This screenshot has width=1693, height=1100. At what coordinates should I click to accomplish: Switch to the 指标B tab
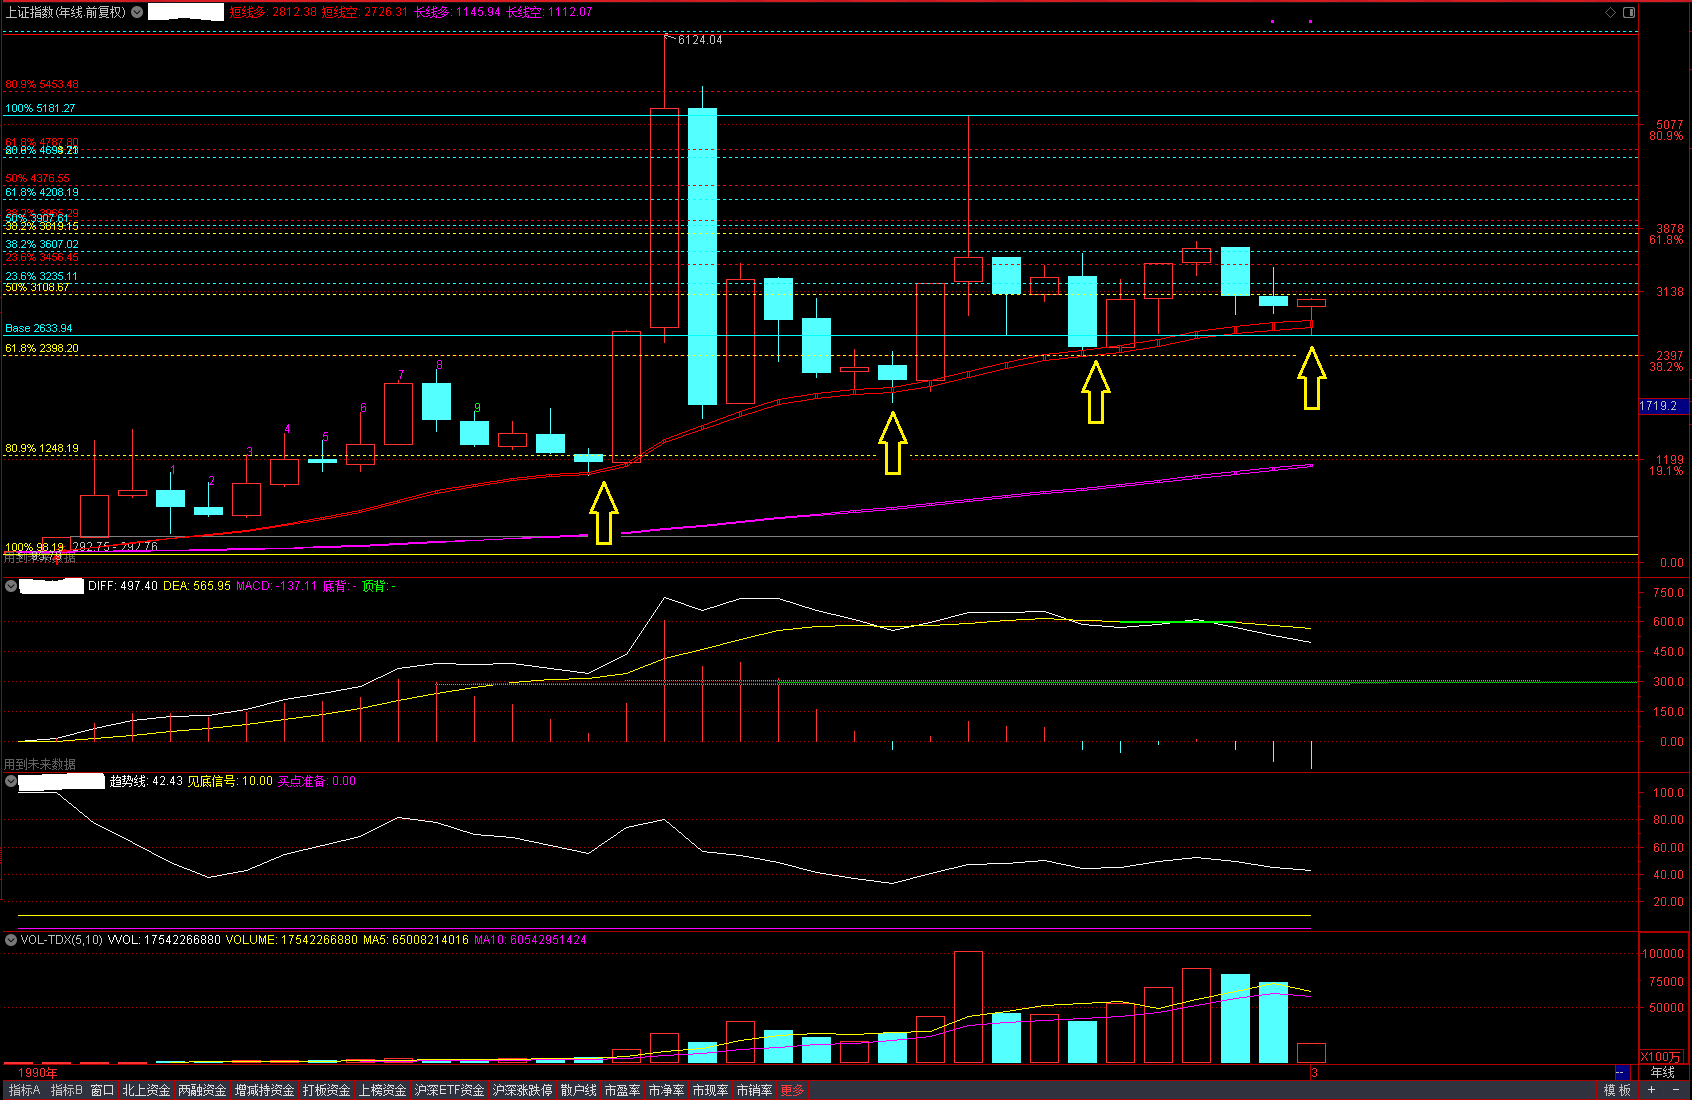click(x=67, y=1090)
